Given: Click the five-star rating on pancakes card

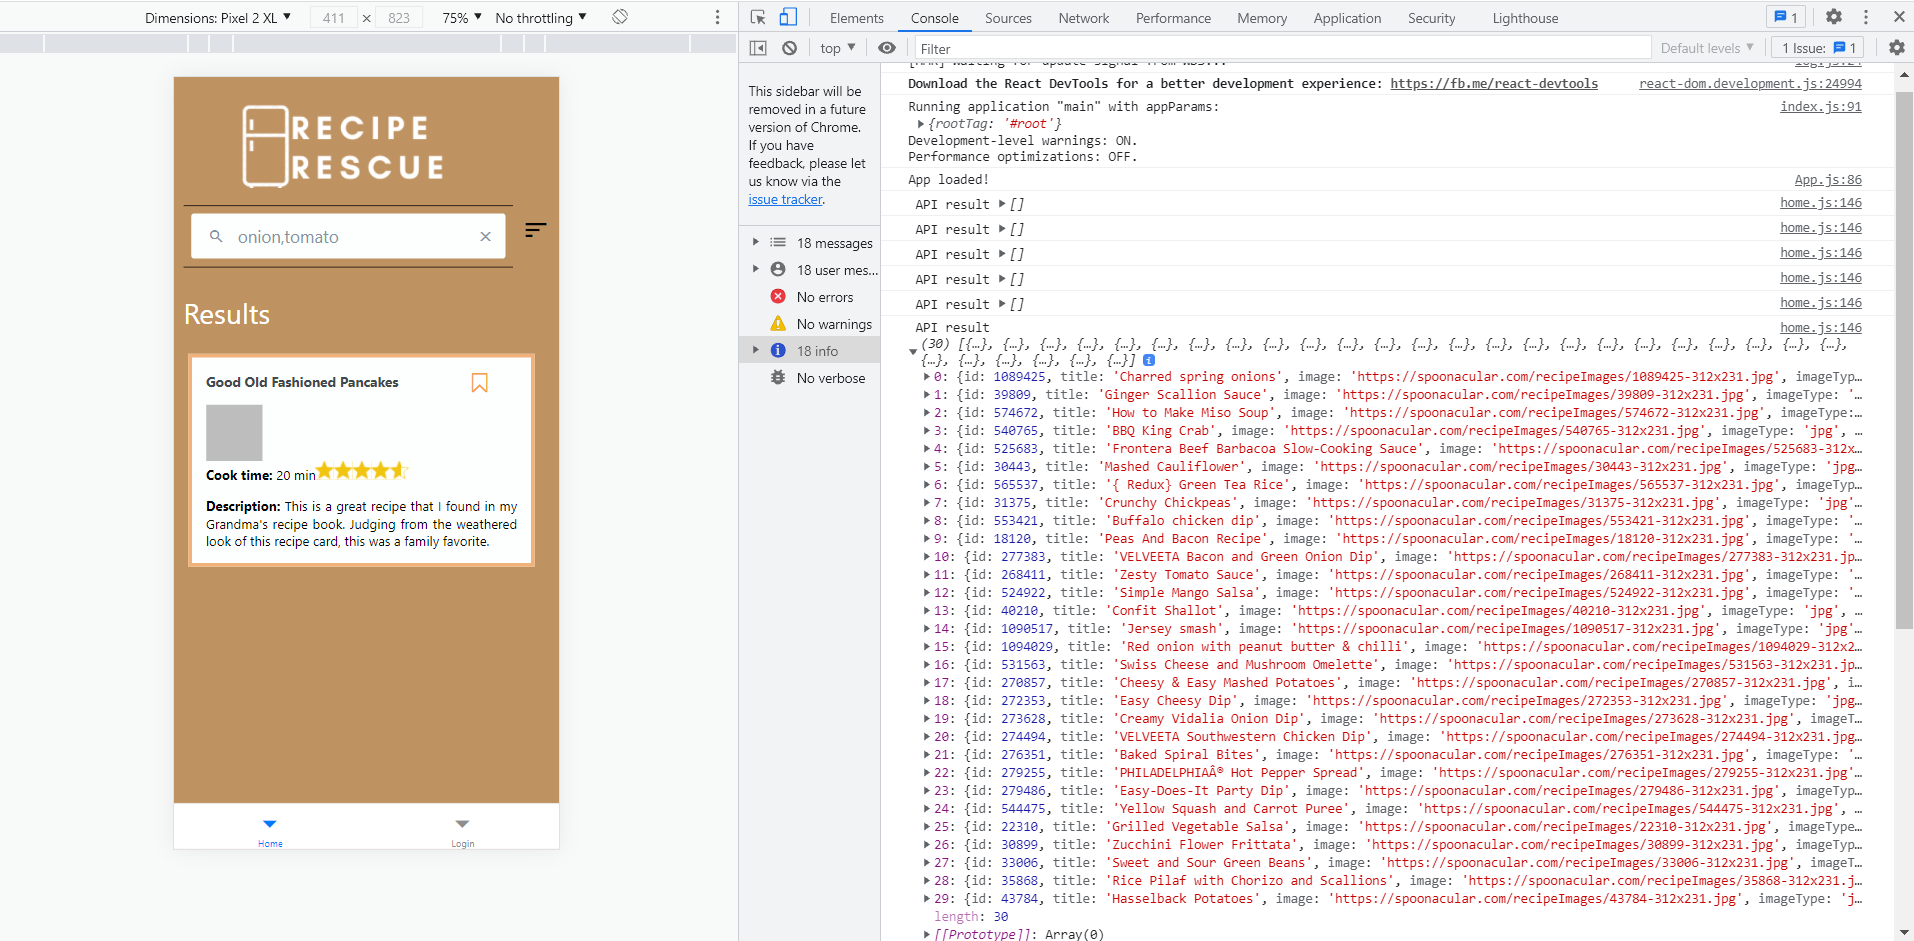Looking at the screenshot, I should click(x=362, y=470).
